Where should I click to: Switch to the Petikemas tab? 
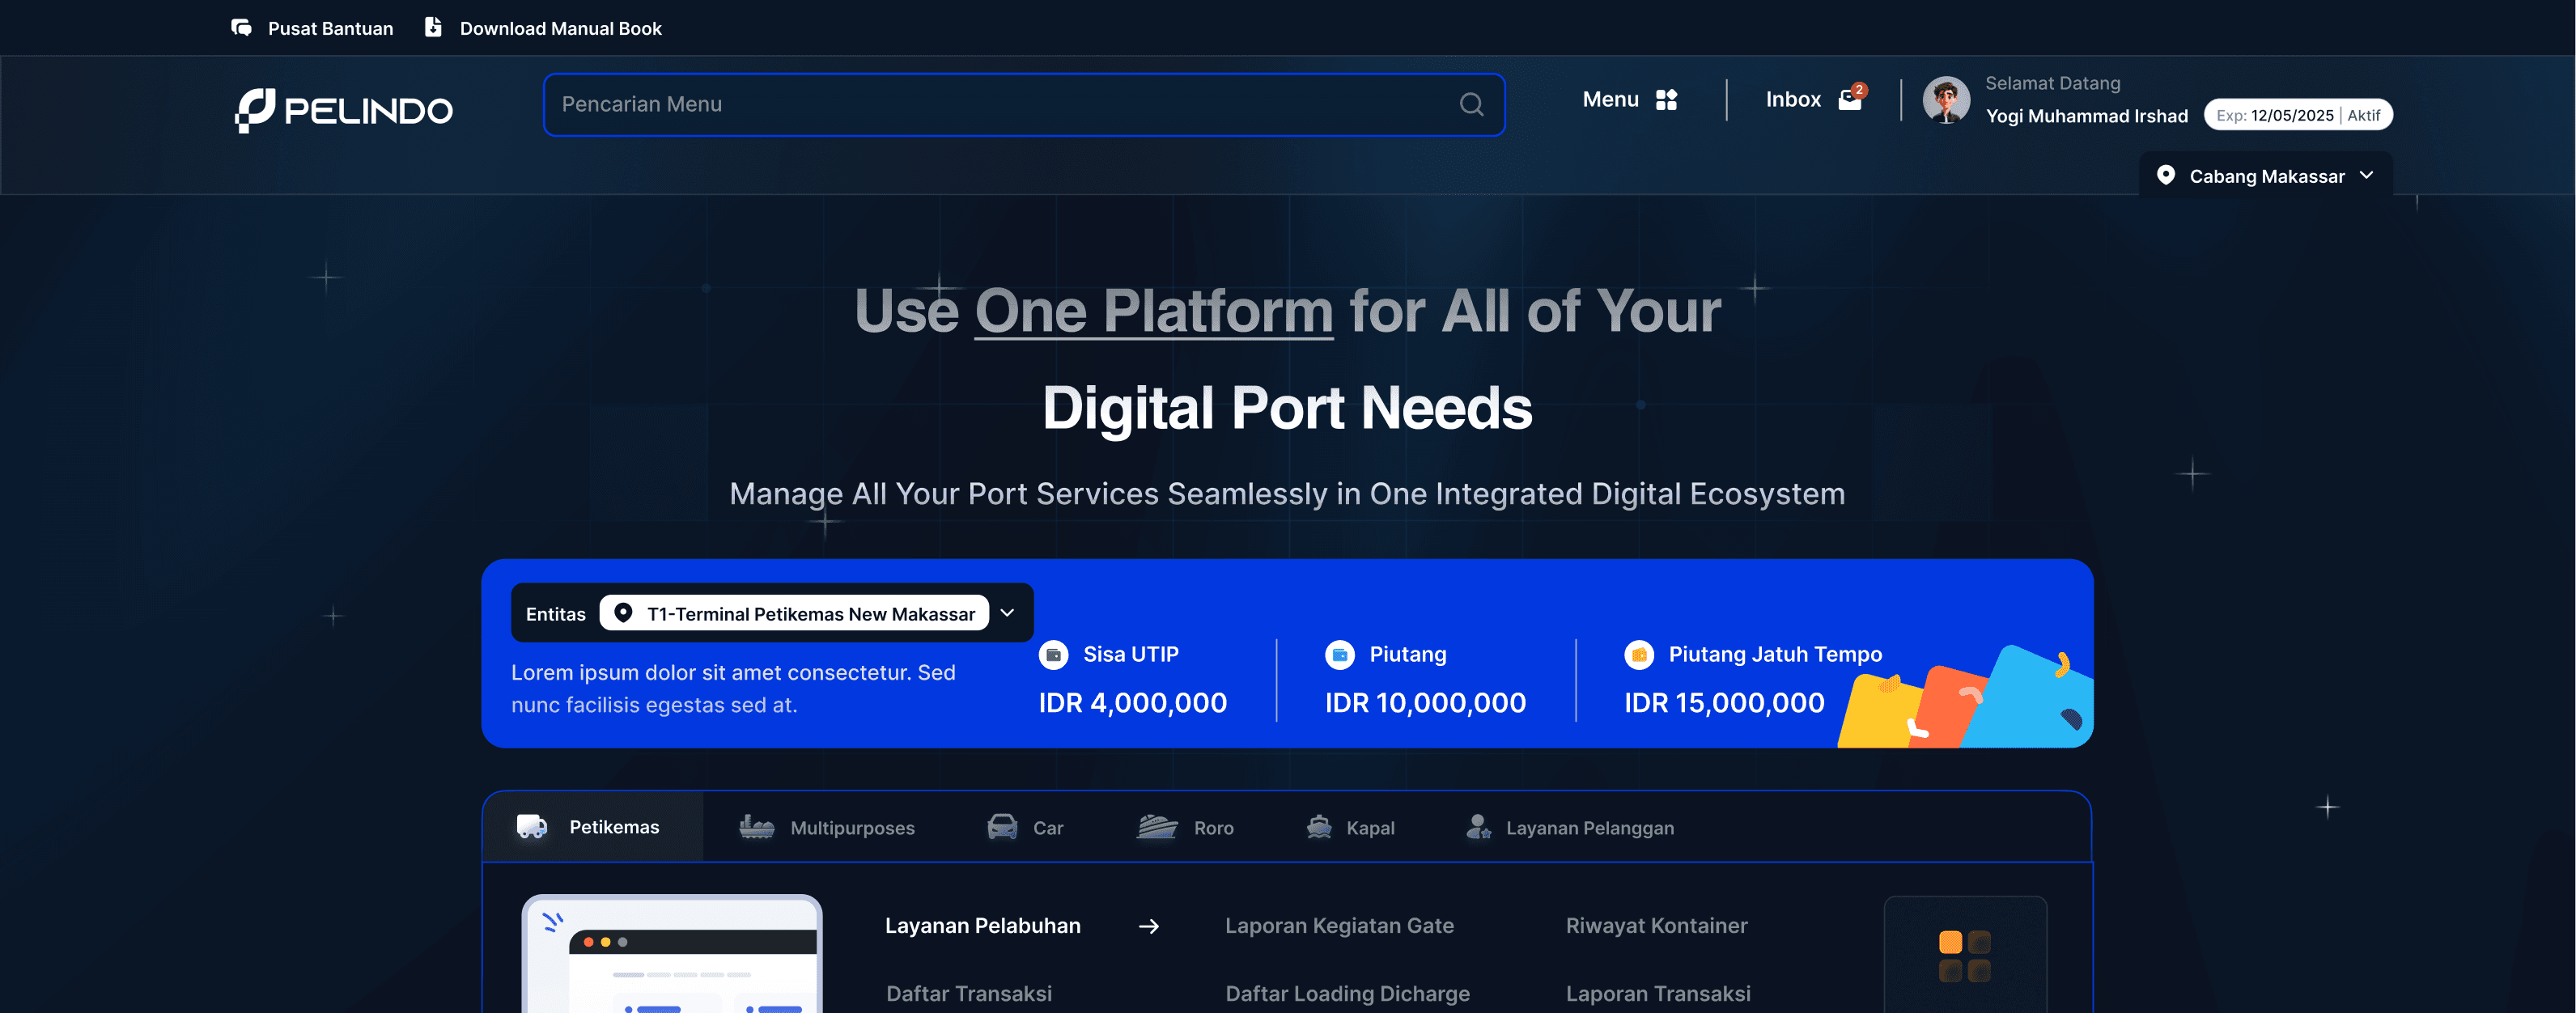coord(593,827)
